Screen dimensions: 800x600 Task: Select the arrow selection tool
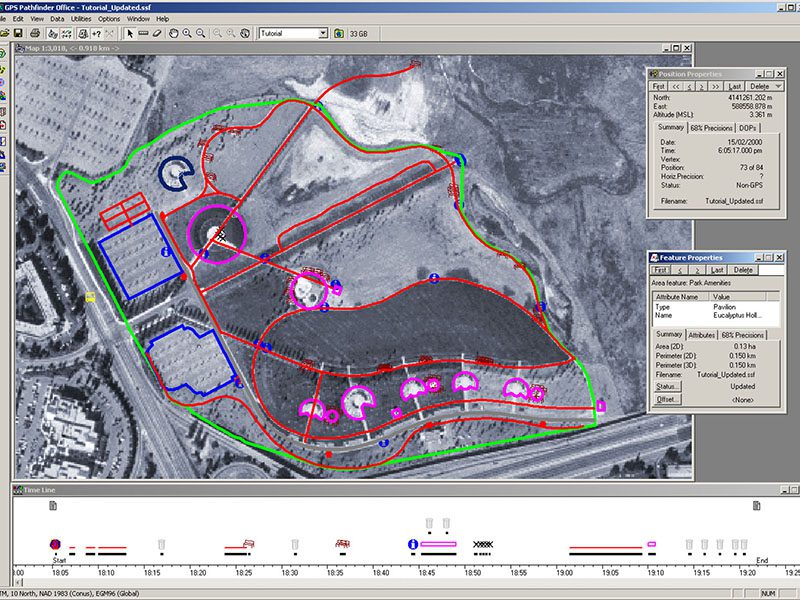130,33
